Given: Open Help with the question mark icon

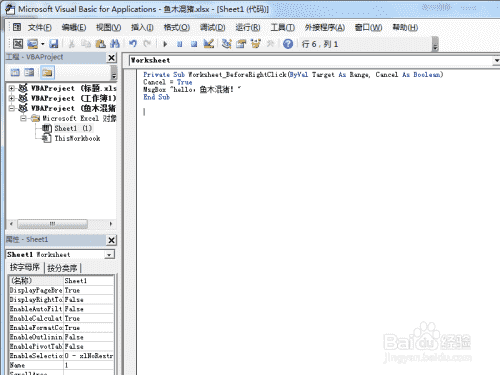Looking at the screenshot, I should [288, 44].
